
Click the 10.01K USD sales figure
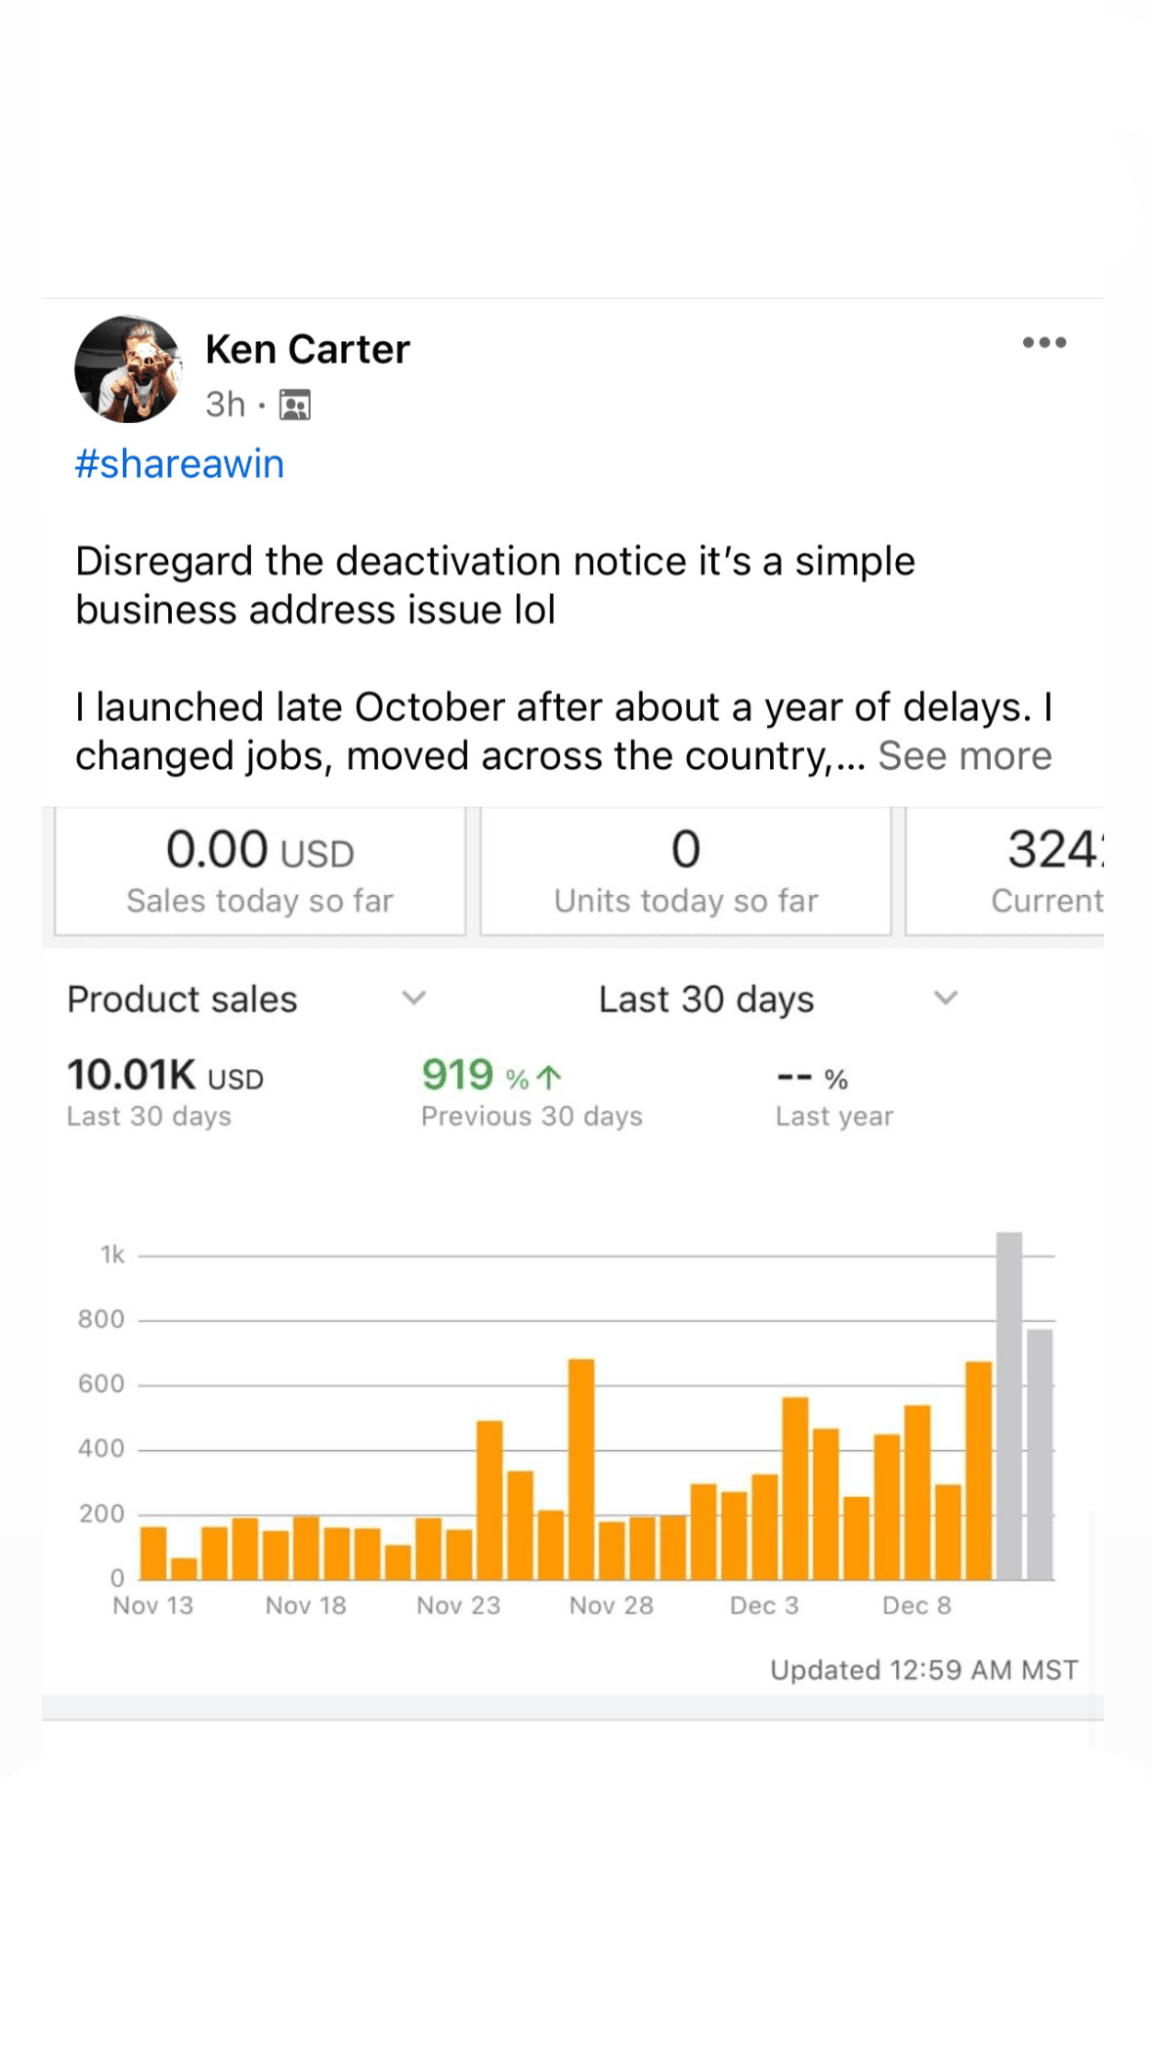tap(165, 1076)
